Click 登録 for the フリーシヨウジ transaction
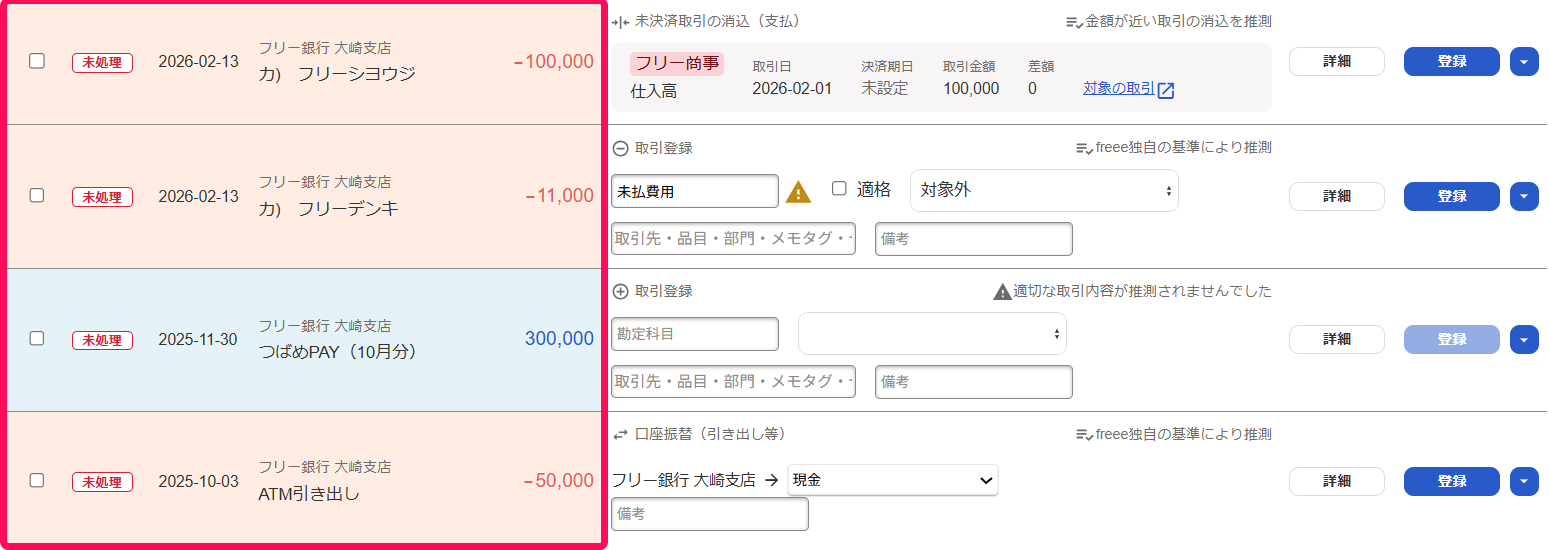This screenshot has width=1549, height=550. pyautogui.click(x=1452, y=61)
